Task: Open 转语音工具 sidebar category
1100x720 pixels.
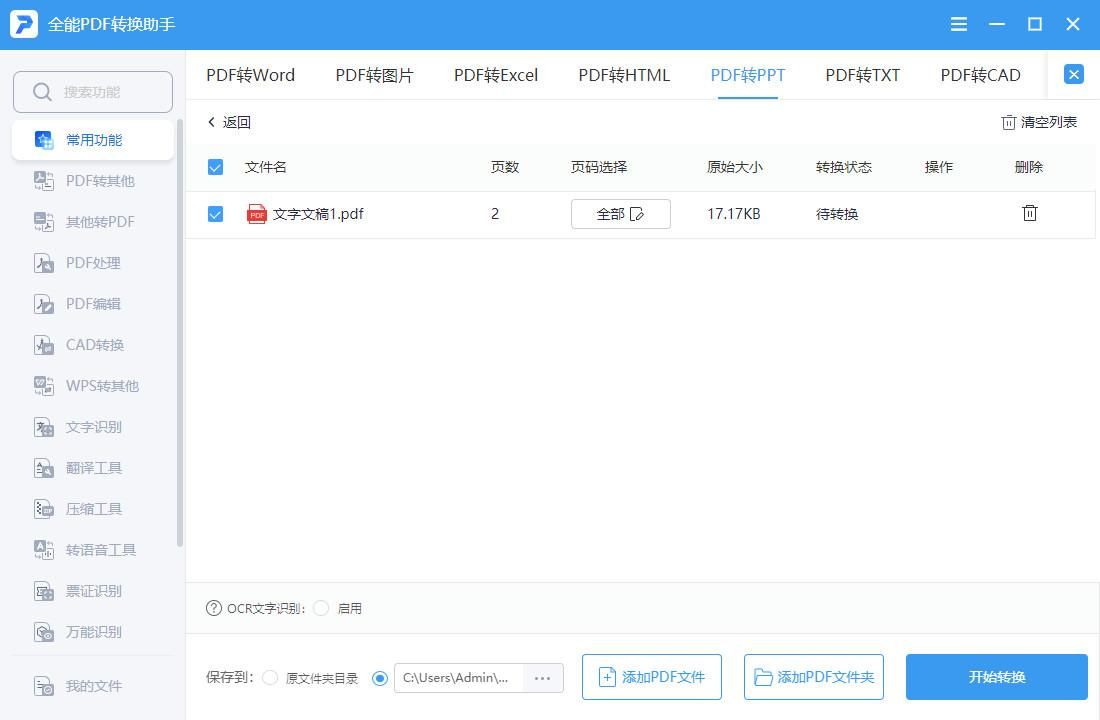Action: [93, 549]
